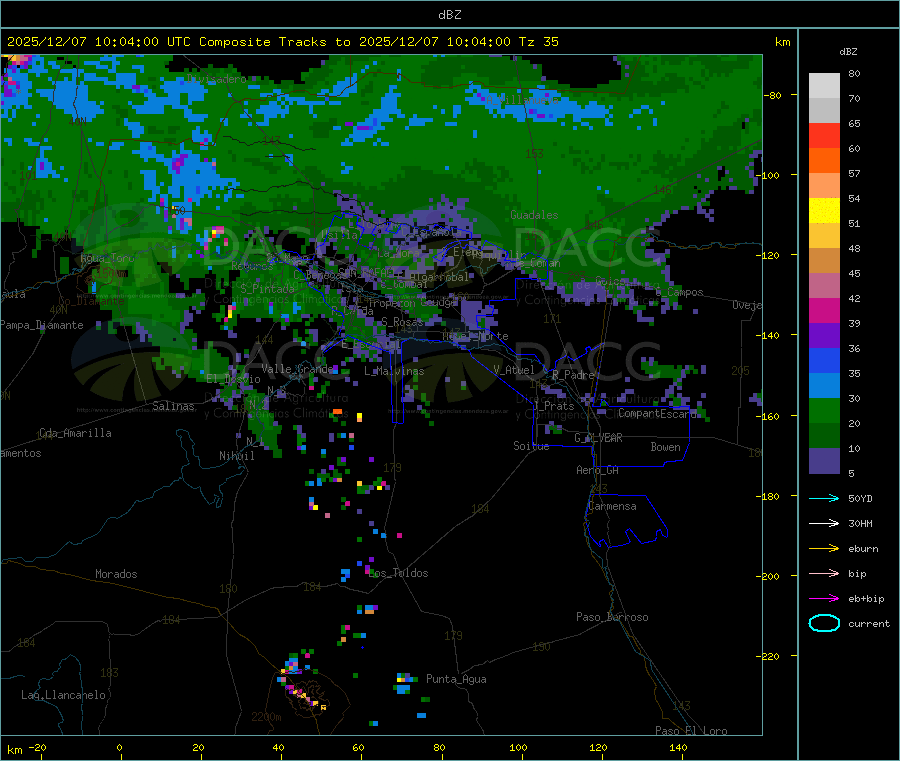Click the -80 tick on vertical axis

click(x=773, y=95)
